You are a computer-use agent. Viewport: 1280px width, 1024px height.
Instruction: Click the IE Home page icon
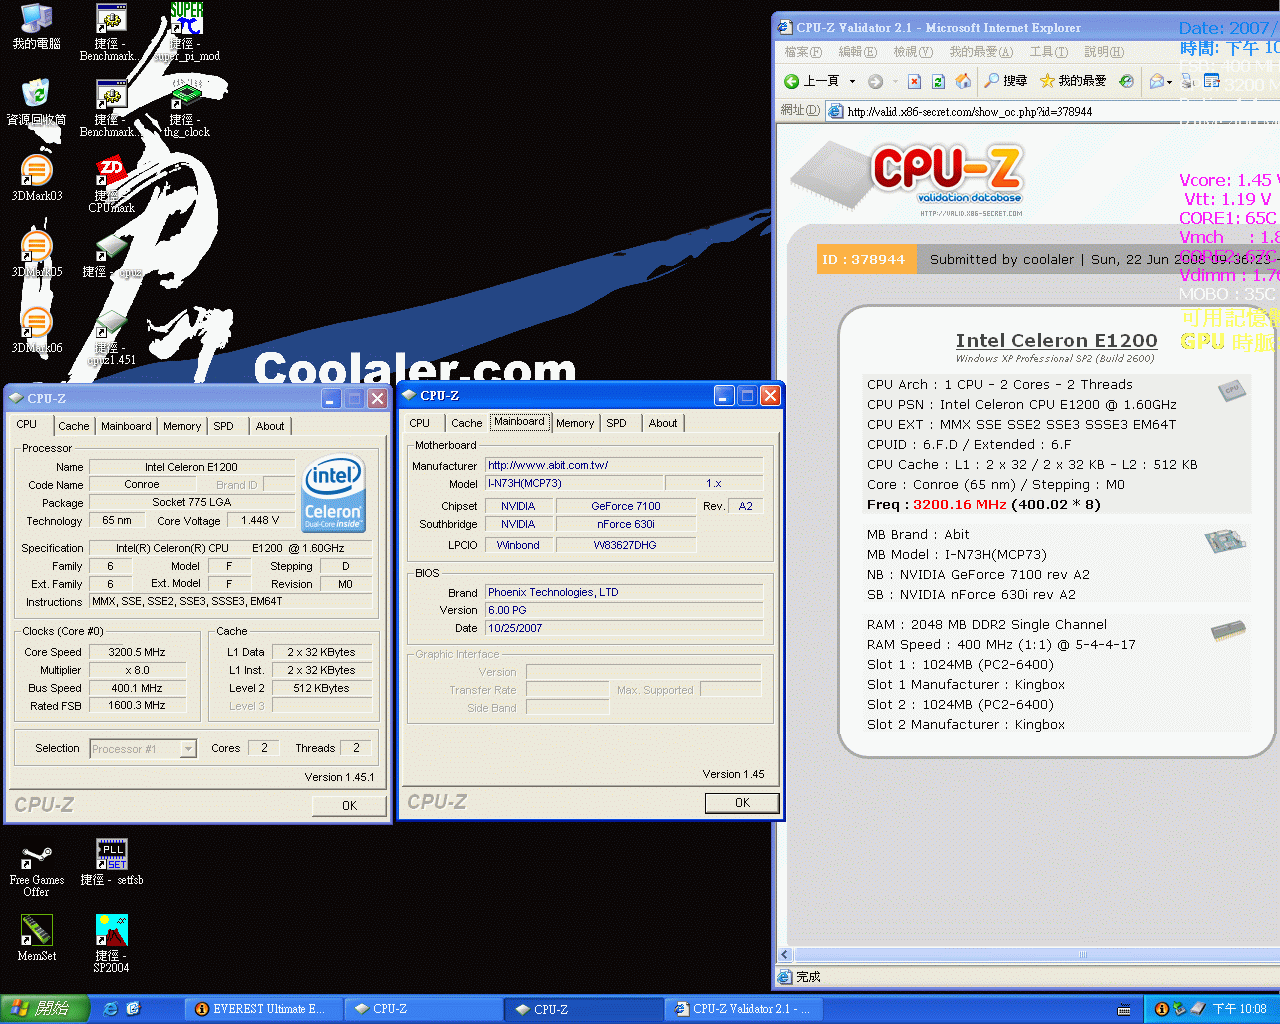[x=963, y=81]
